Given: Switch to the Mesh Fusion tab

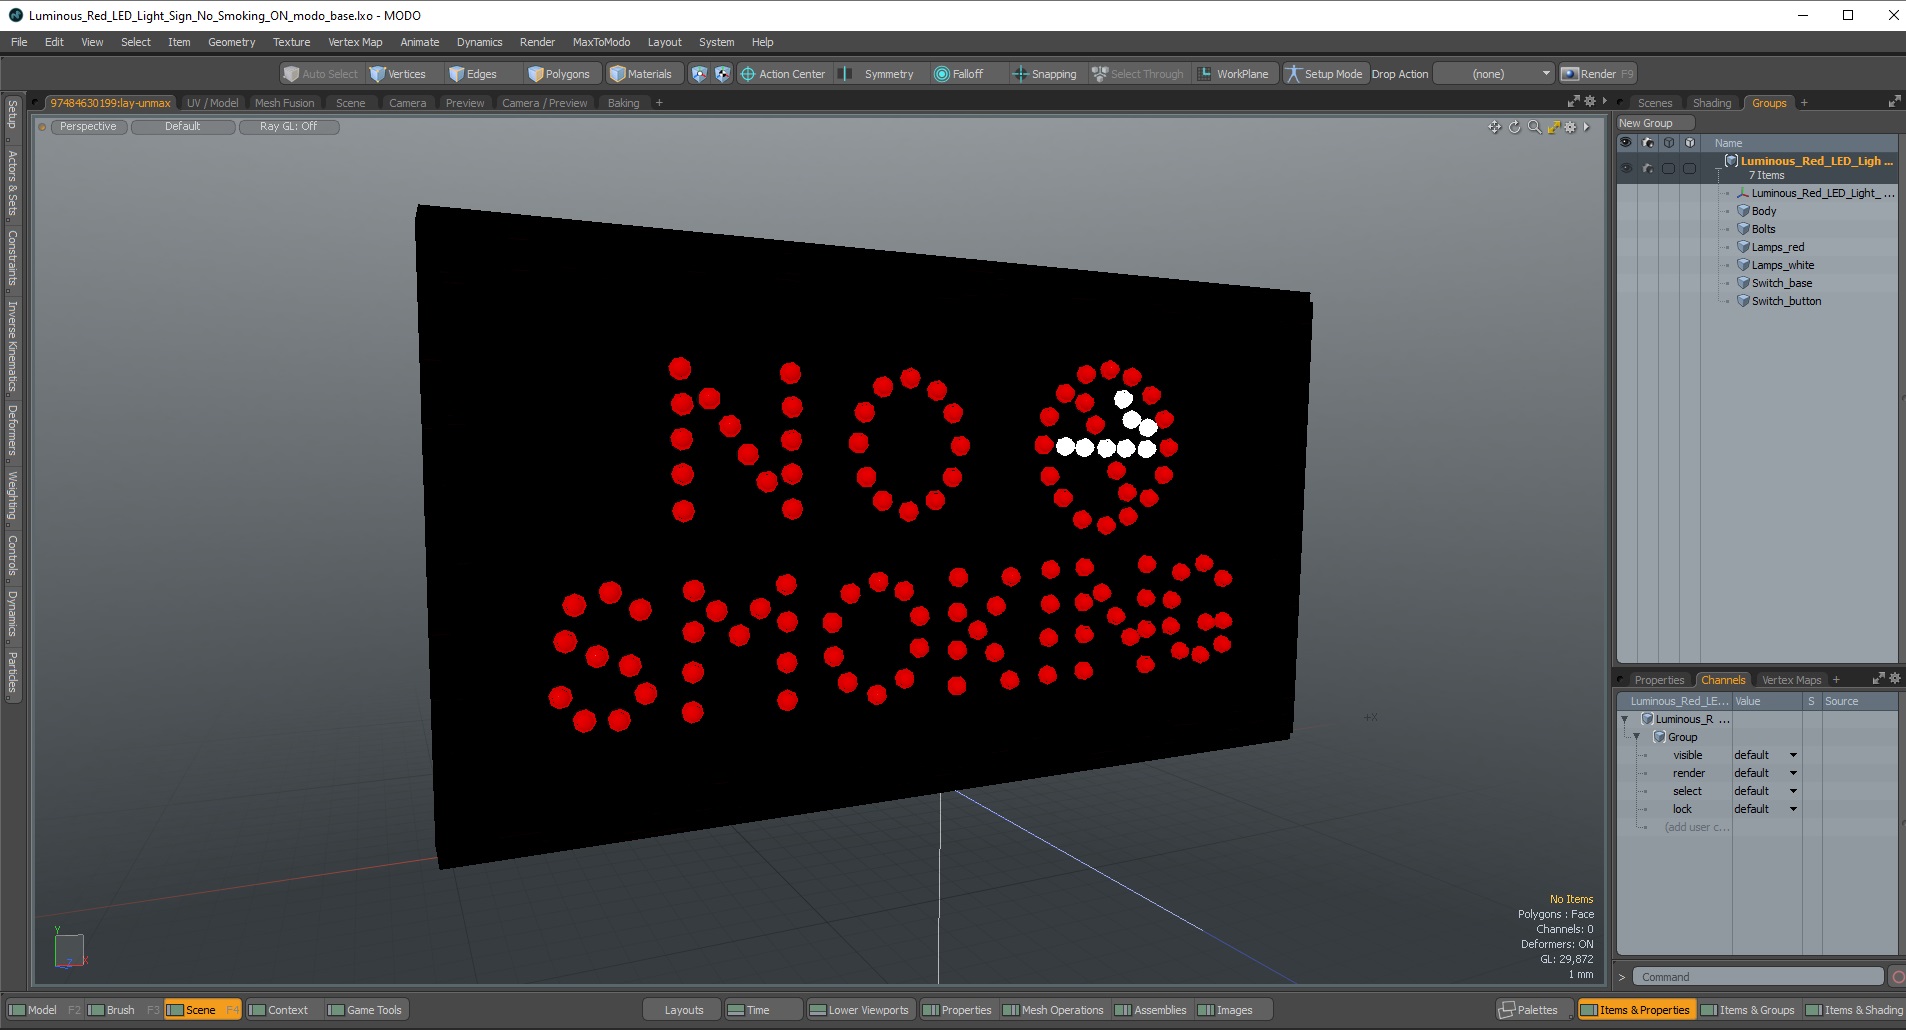Looking at the screenshot, I should click(x=284, y=103).
